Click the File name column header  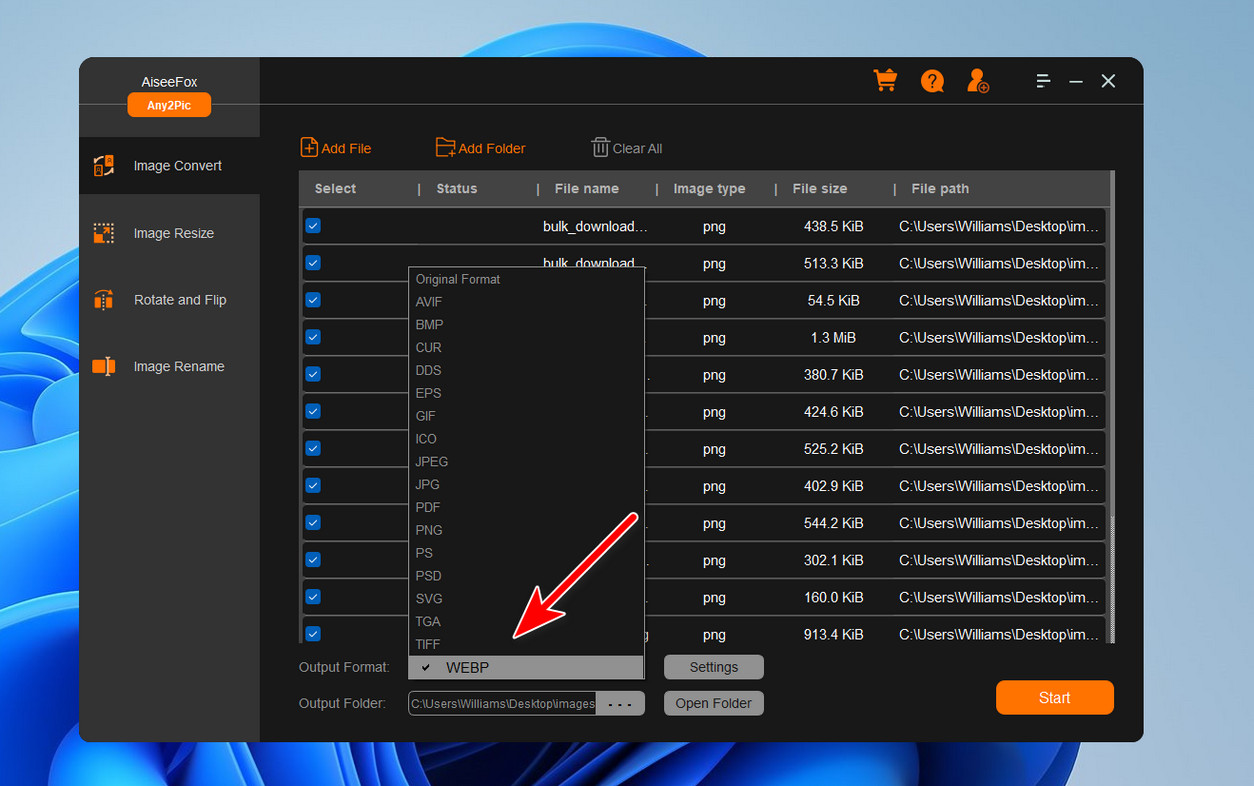point(587,189)
